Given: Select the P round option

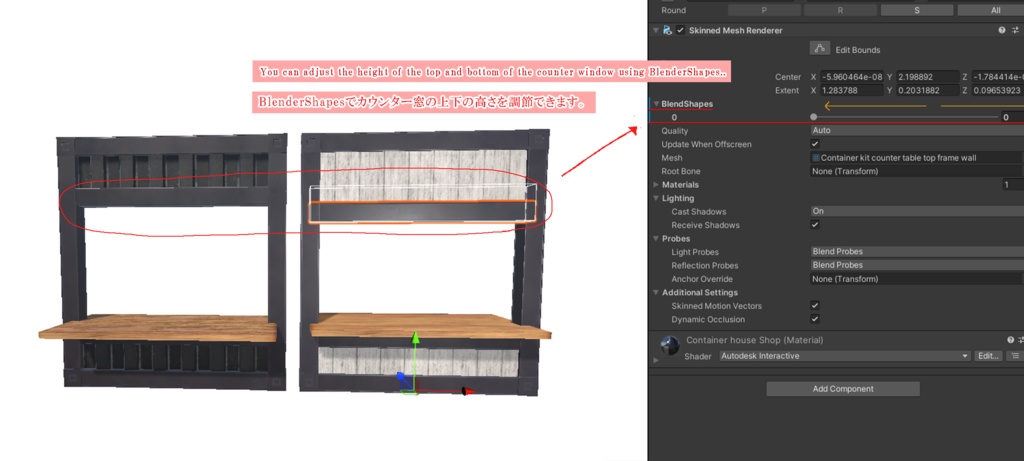Looking at the screenshot, I should tap(765, 10).
